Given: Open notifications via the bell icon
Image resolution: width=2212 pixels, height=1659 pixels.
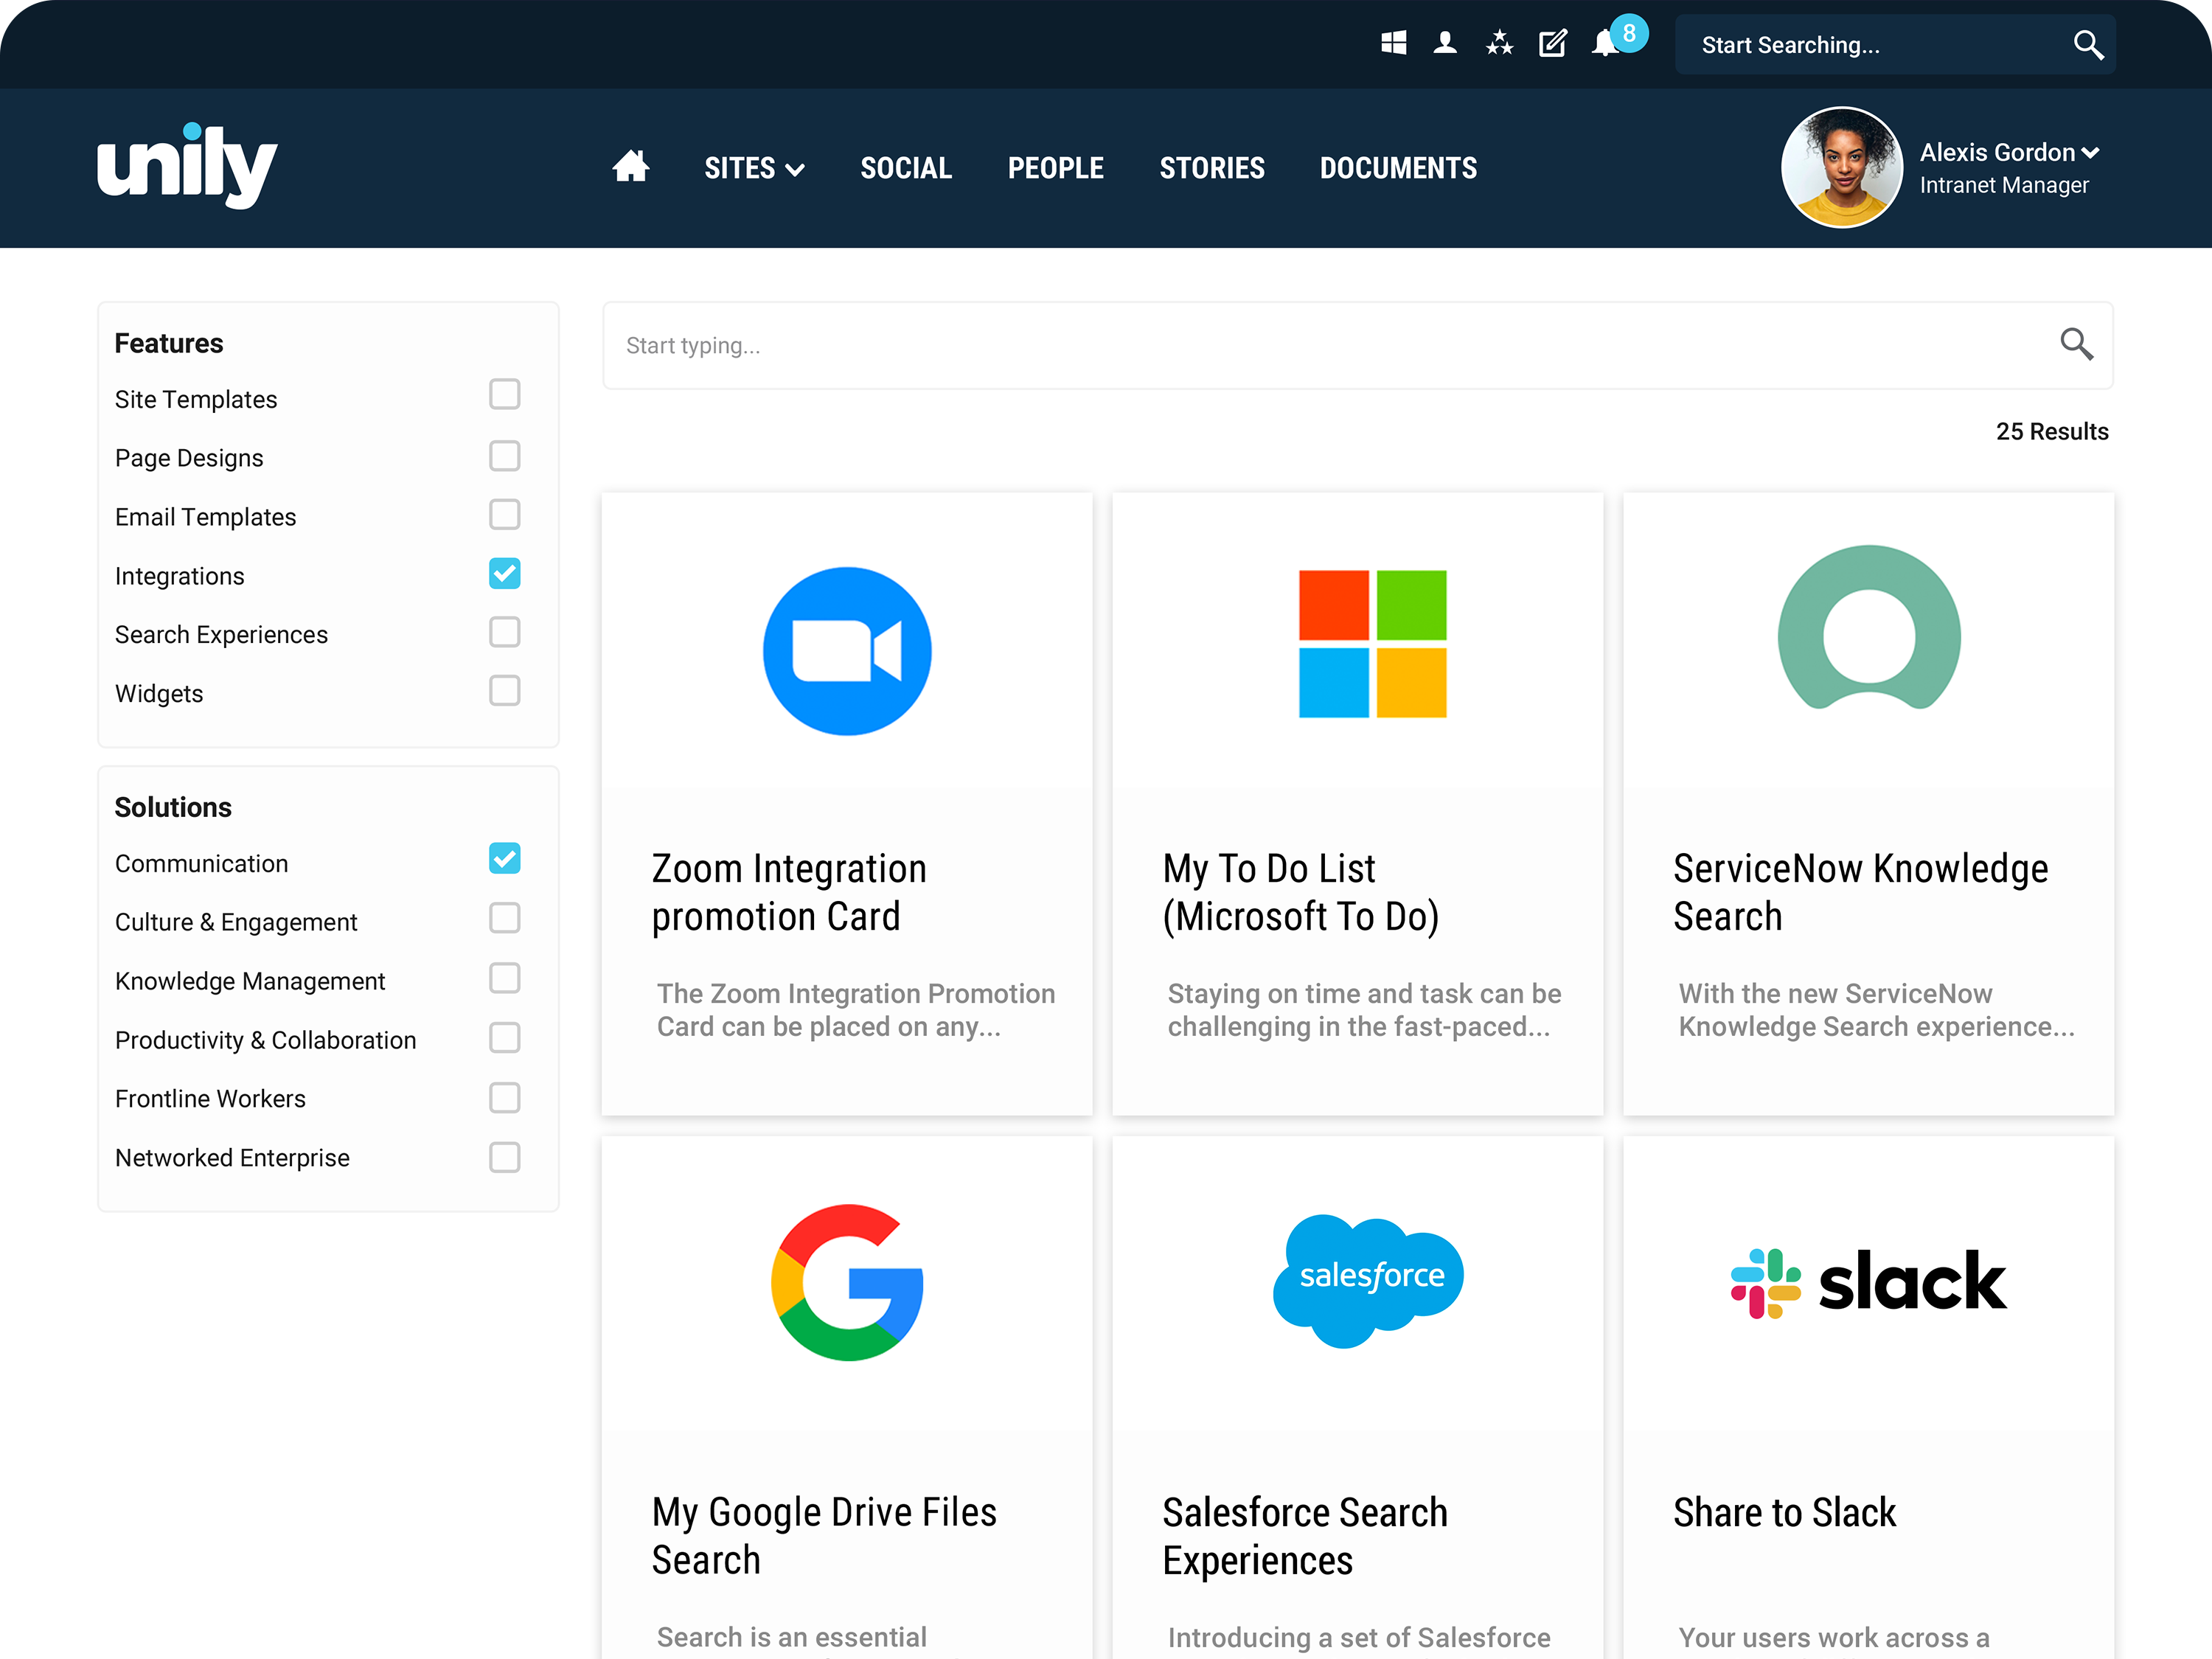Looking at the screenshot, I should pos(1606,44).
